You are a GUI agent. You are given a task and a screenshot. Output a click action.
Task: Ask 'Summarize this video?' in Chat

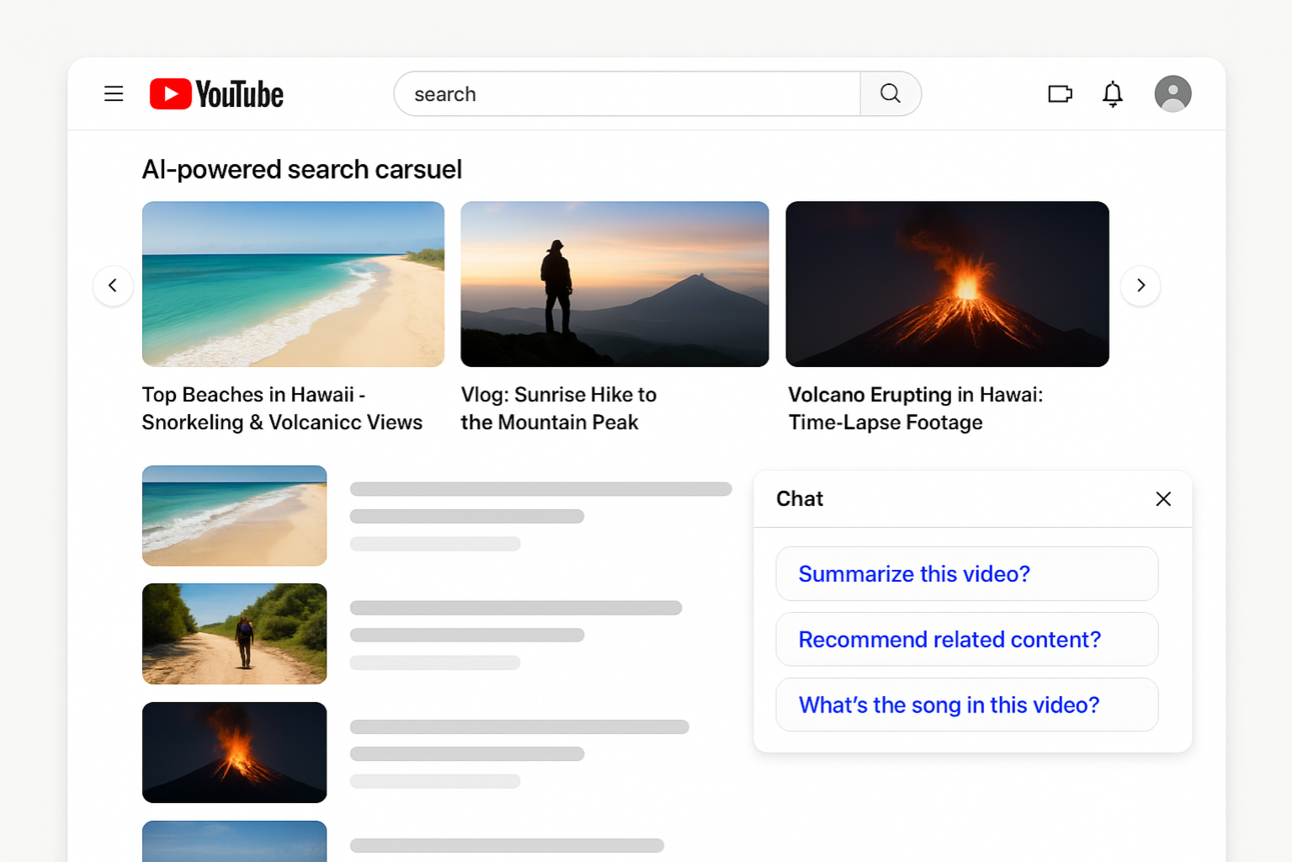tap(966, 573)
